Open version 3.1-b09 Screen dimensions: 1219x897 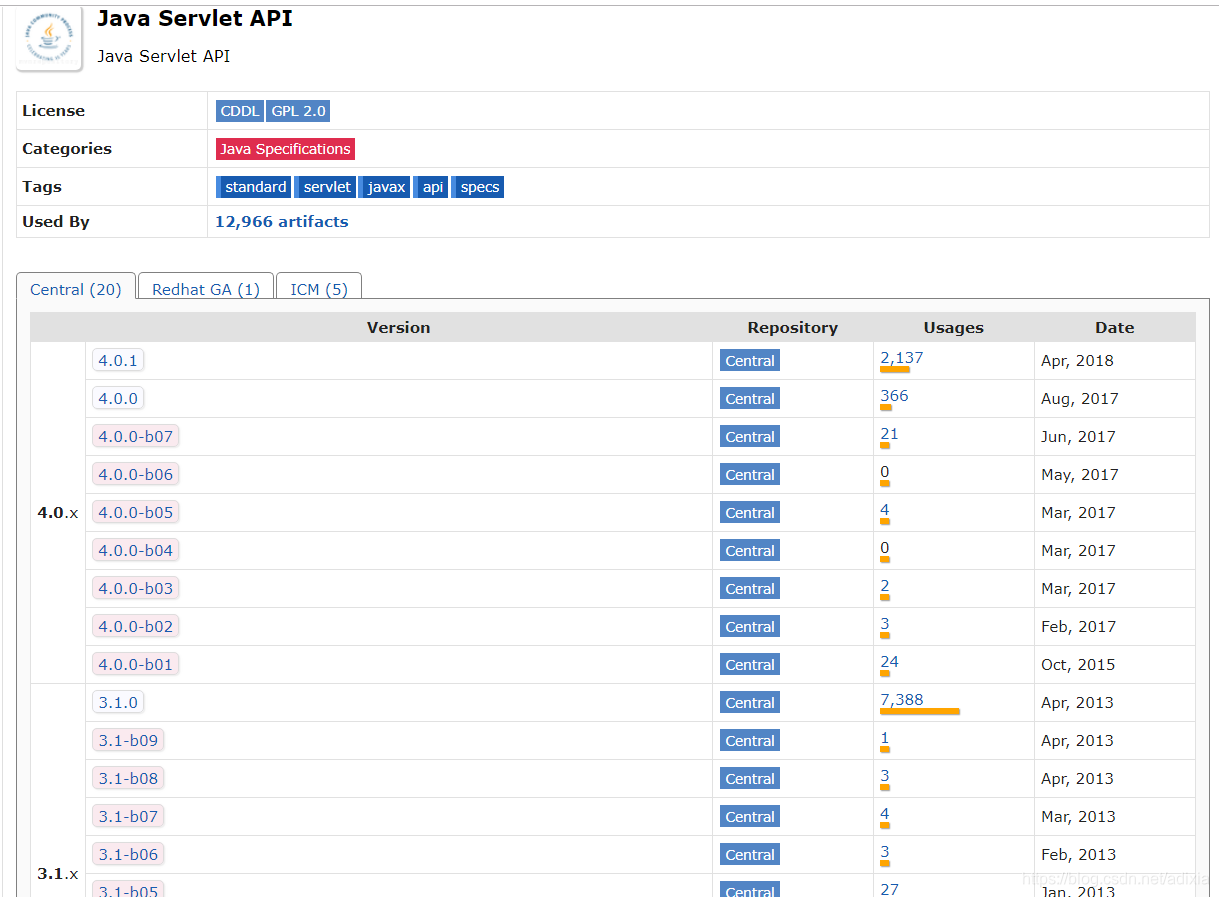pos(128,740)
